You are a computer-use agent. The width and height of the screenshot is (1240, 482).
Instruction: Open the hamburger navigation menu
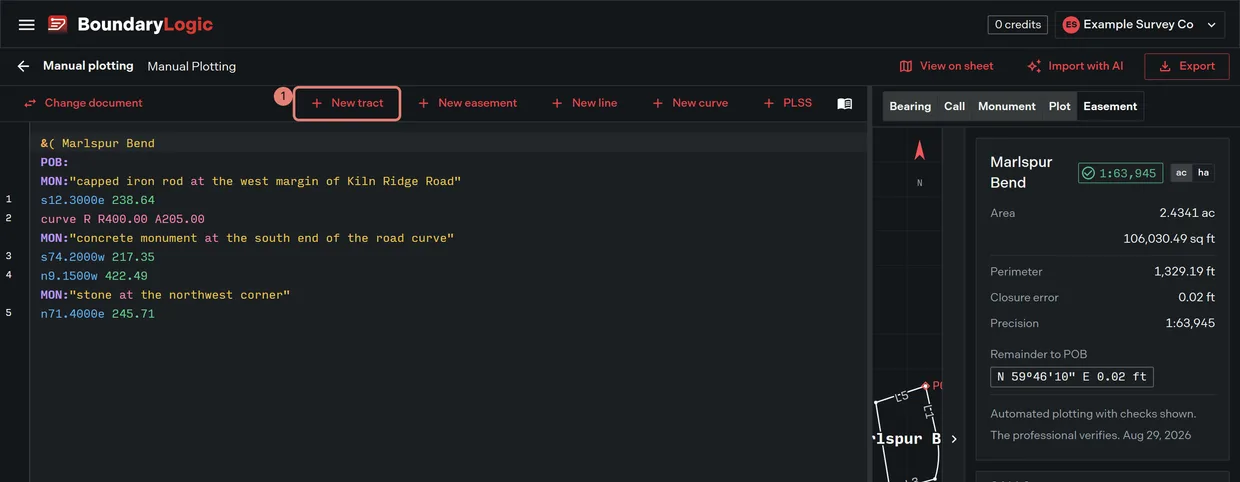[27, 24]
